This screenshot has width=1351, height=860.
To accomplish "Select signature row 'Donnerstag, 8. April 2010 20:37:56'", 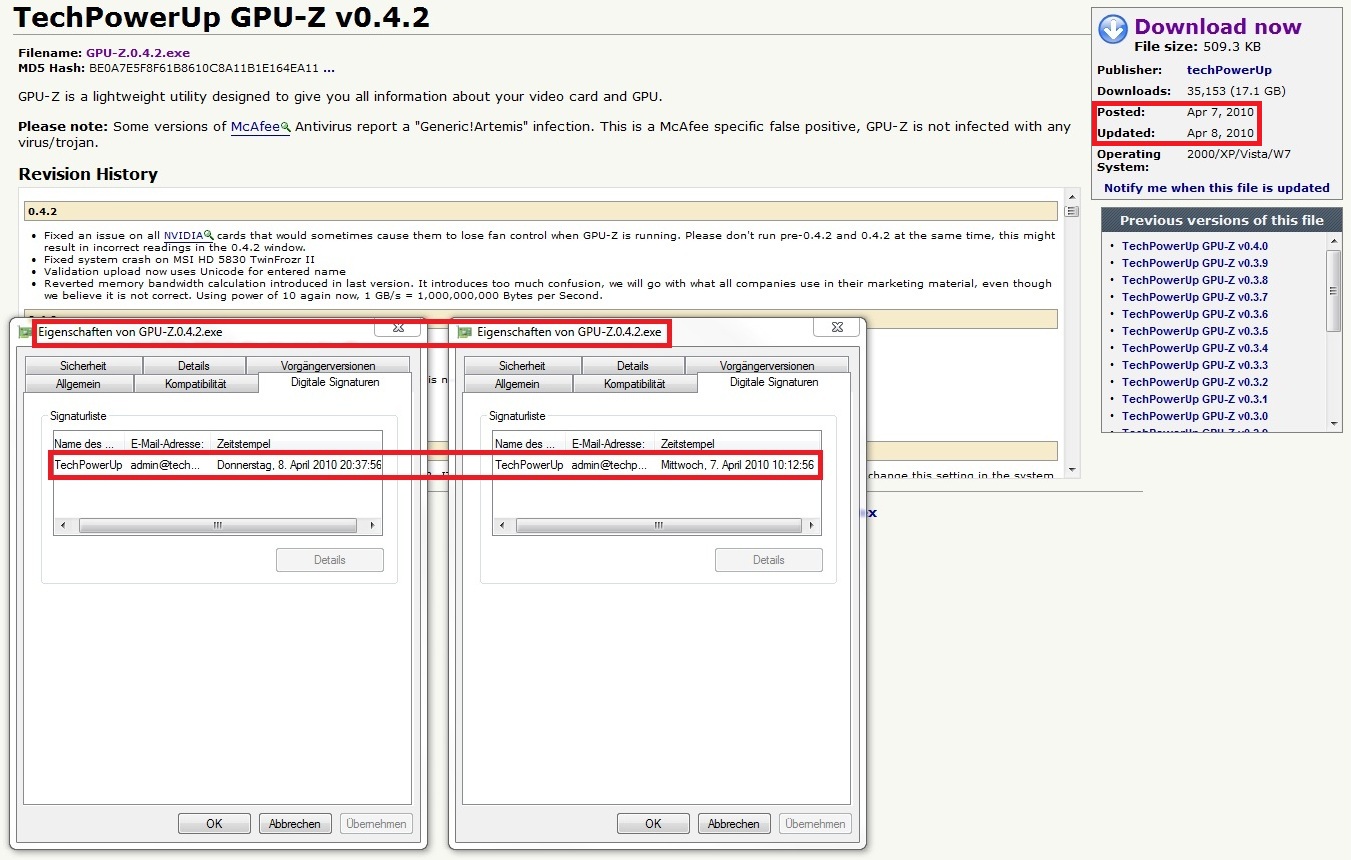I will pyautogui.click(x=217, y=465).
